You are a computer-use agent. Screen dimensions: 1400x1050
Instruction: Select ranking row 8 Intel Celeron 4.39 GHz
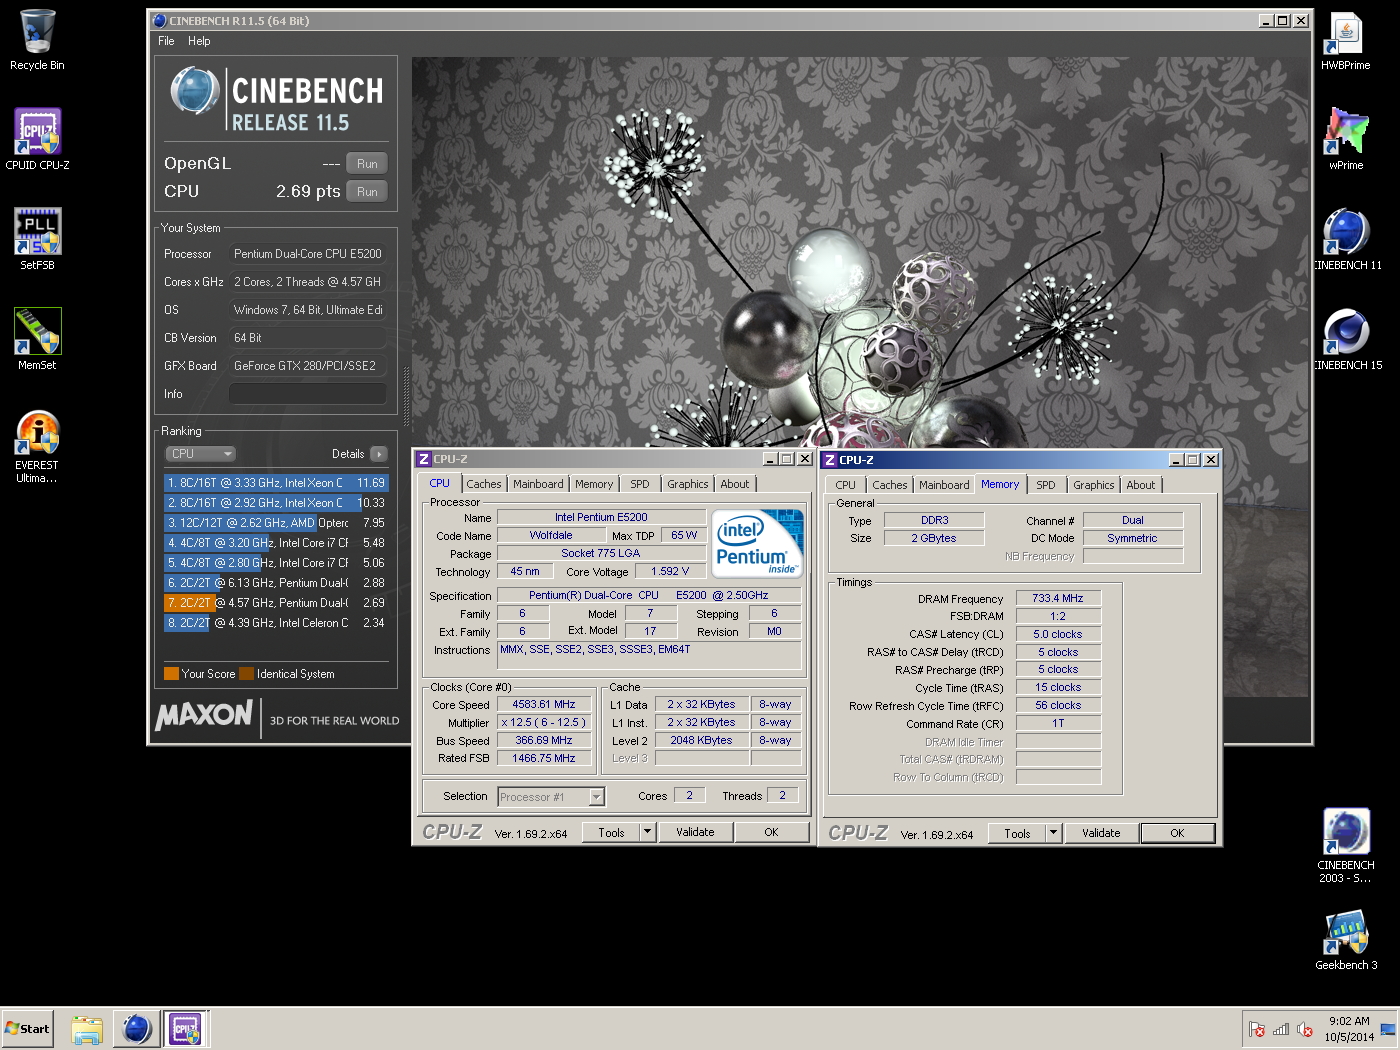click(276, 623)
